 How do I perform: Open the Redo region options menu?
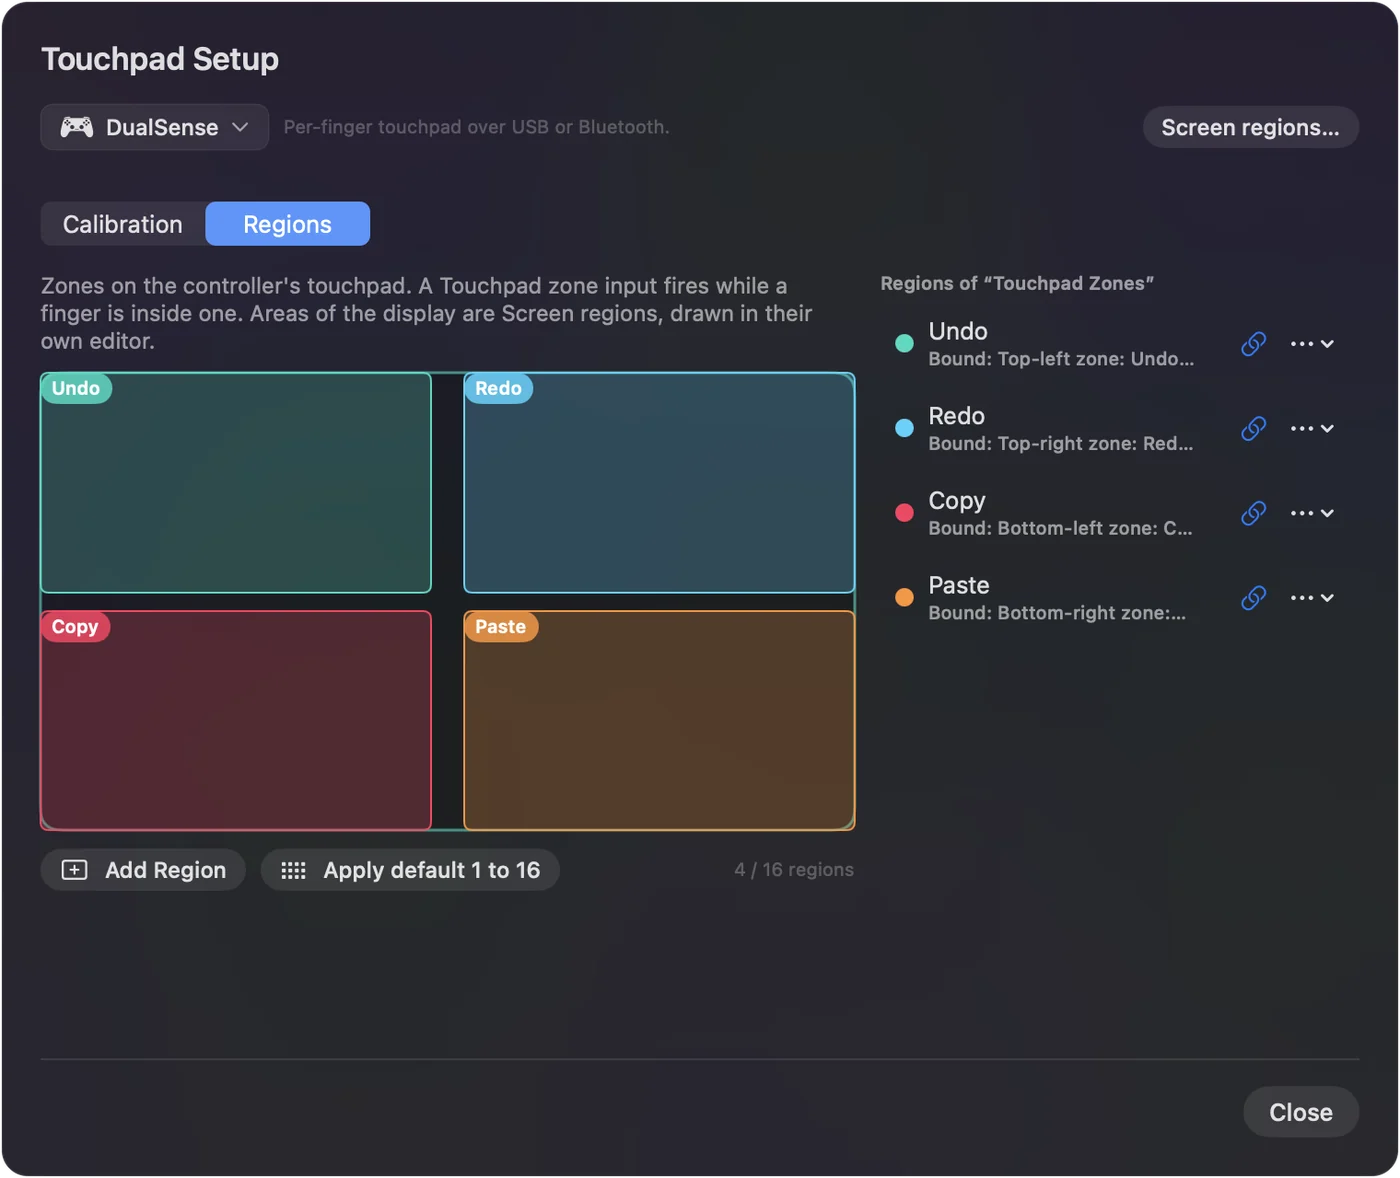[1312, 429]
